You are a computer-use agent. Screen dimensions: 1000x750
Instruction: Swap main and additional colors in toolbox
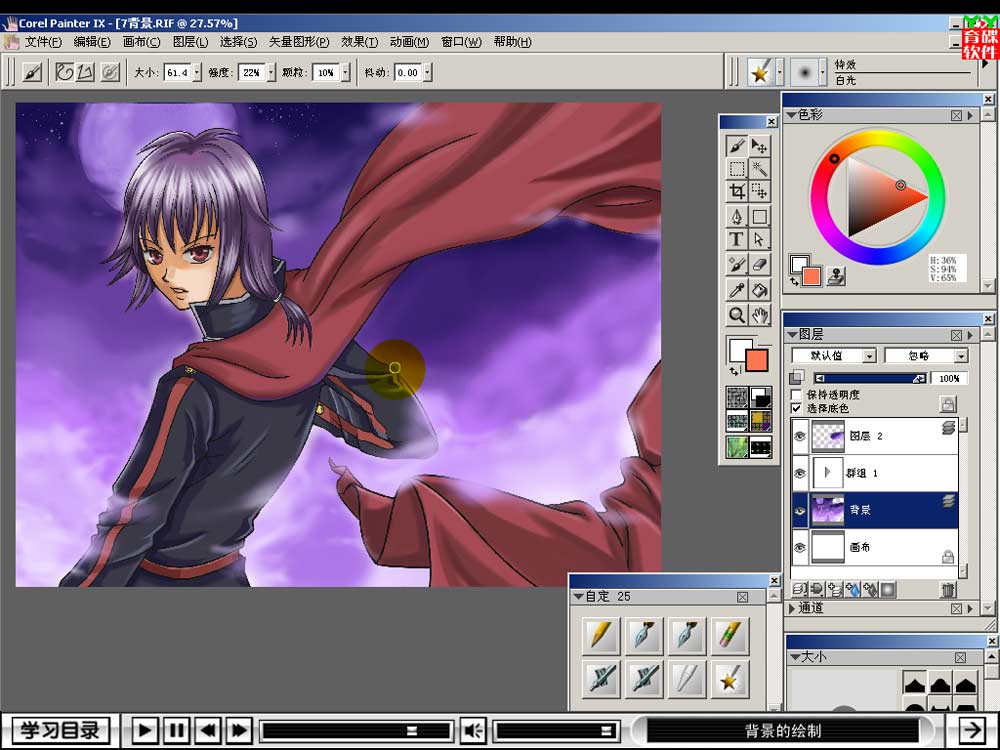click(x=735, y=371)
